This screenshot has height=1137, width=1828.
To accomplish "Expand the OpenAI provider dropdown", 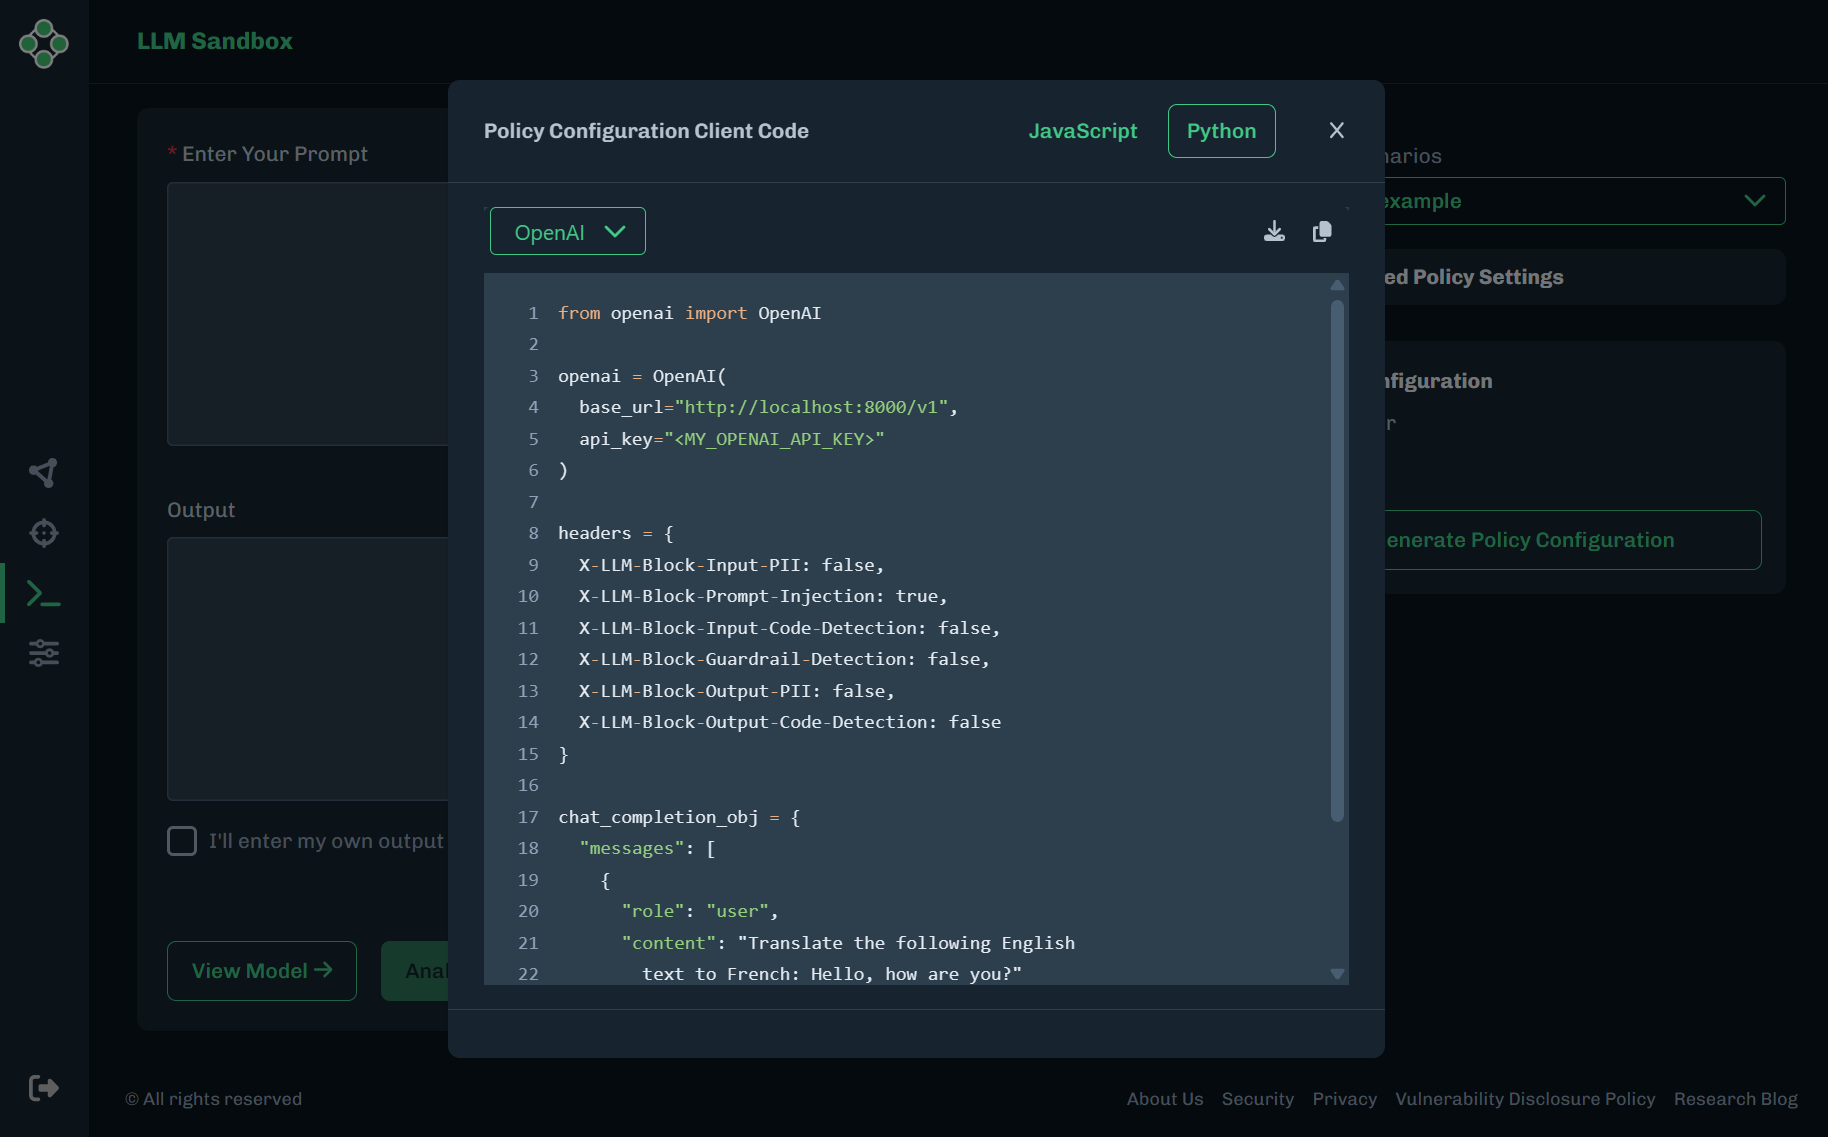I will click(x=568, y=232).
